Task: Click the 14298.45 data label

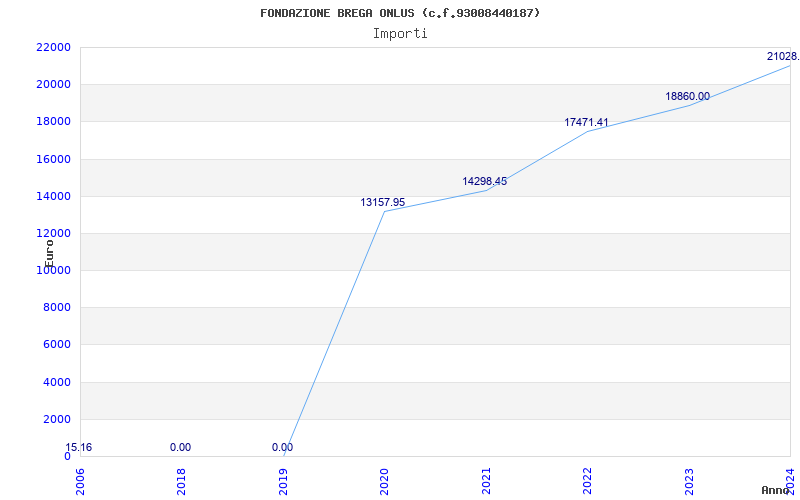Action: pyautogui.click(x=485, y=182)
